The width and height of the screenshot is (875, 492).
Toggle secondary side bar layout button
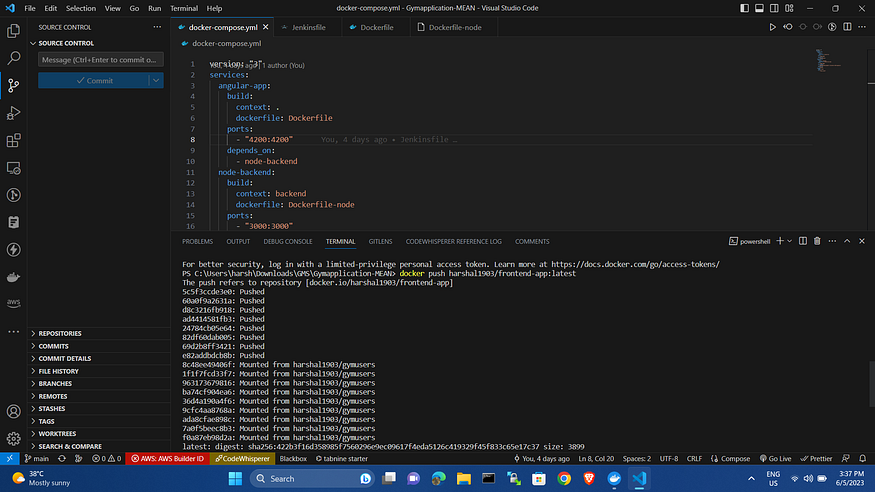coord(775,8)
